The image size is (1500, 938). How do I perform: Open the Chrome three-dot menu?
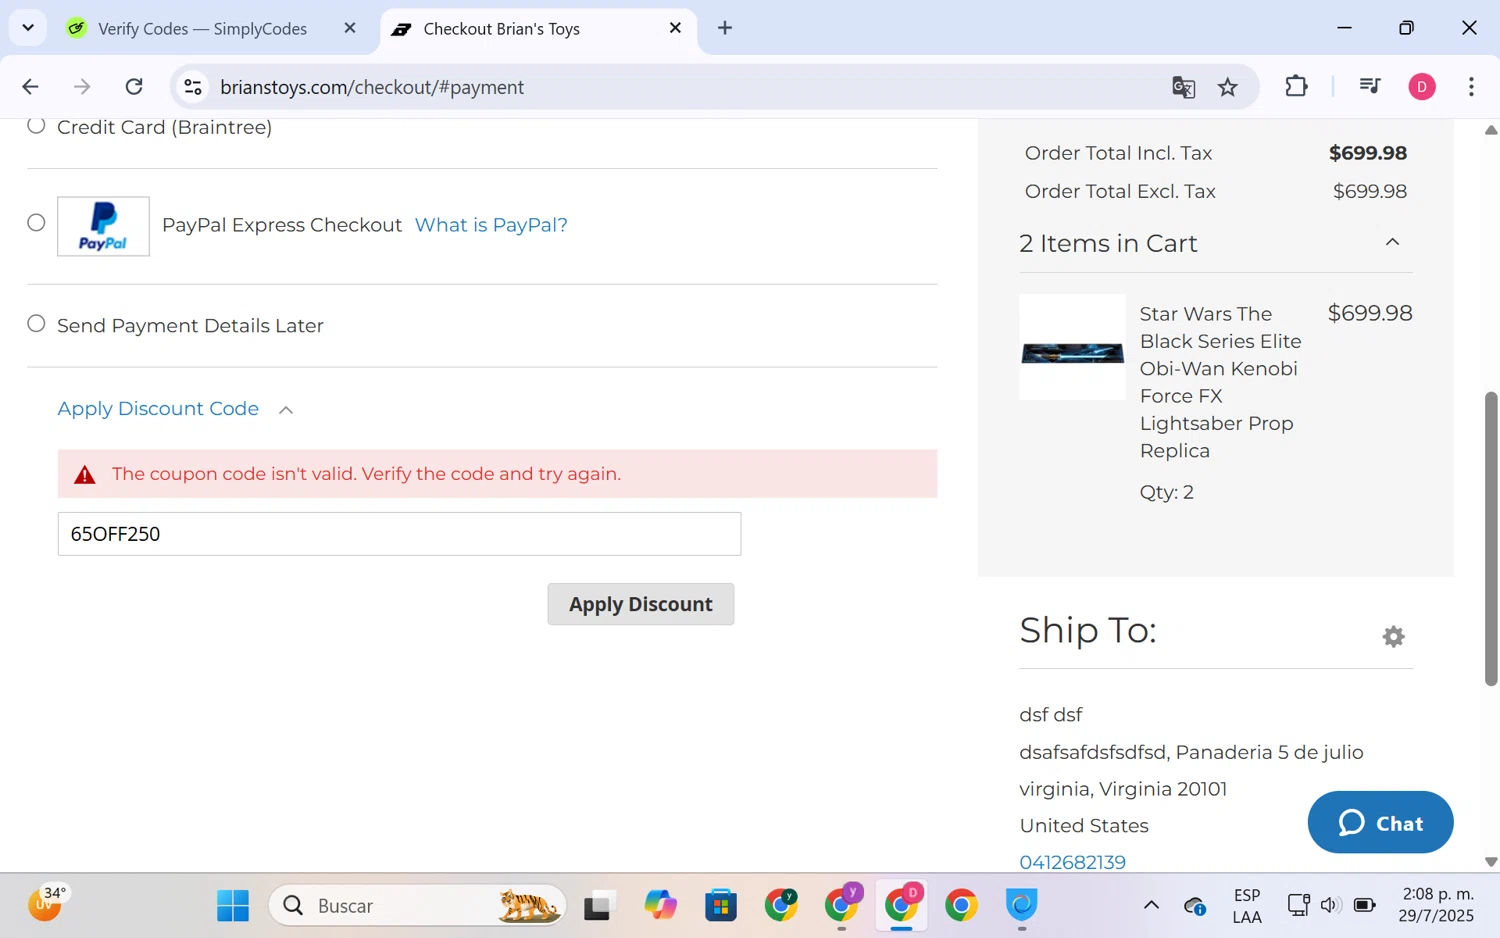(x=1471, y=87)
